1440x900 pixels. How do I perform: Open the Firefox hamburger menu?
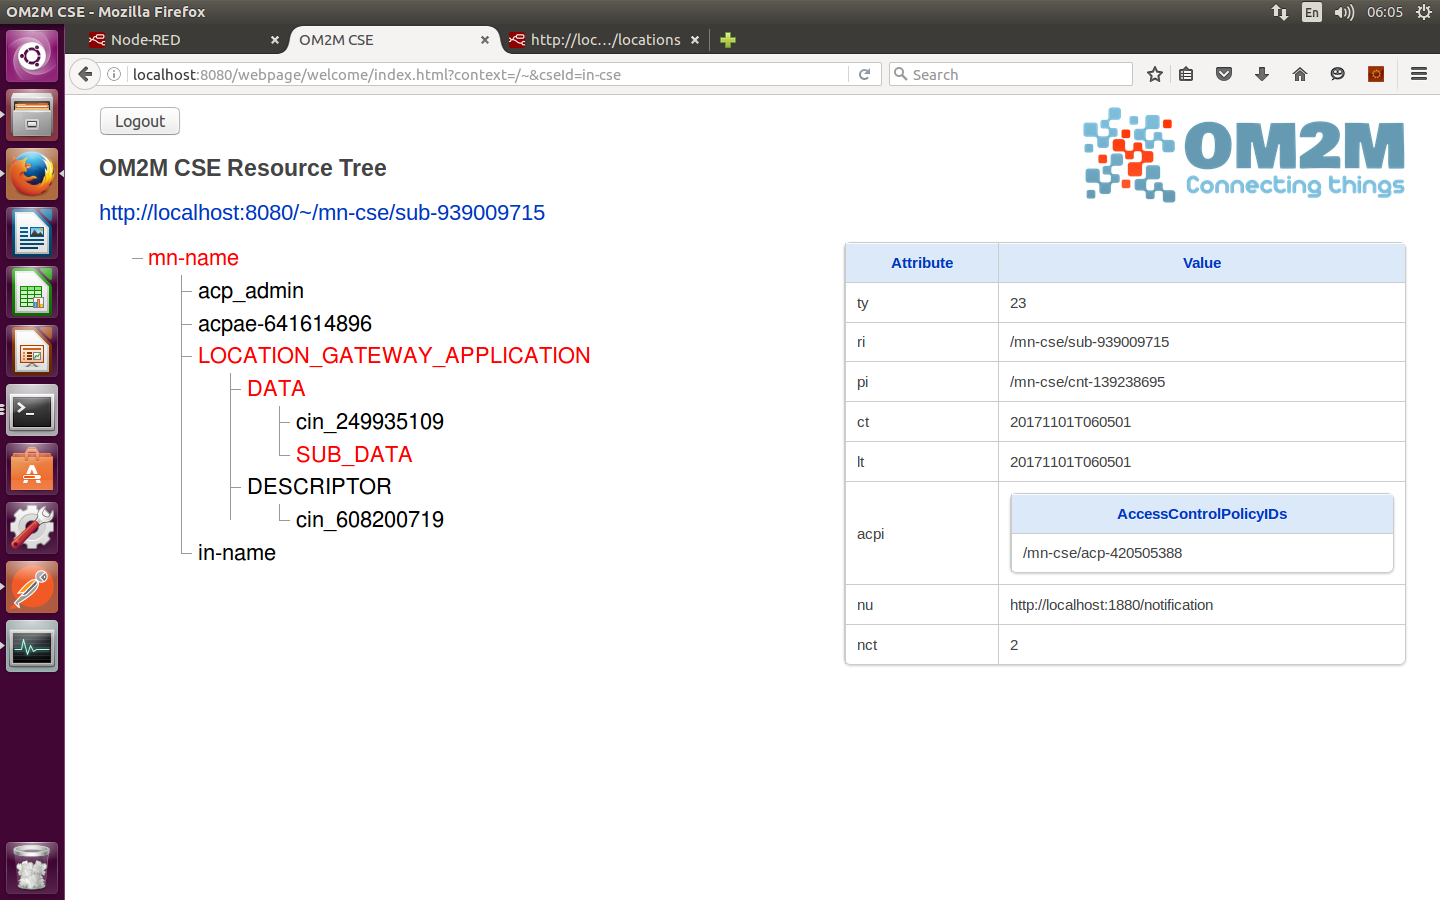(x=1418, y=74)
